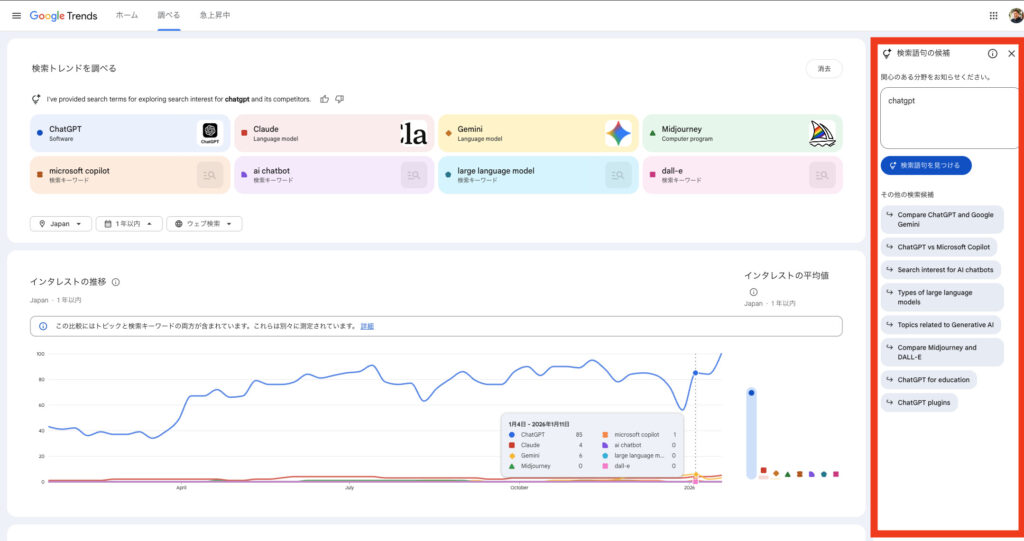Expand the Japan region dropdown
Image resolution: width=1024 pixels, height=541 pixels.
(x=61, y=224)
